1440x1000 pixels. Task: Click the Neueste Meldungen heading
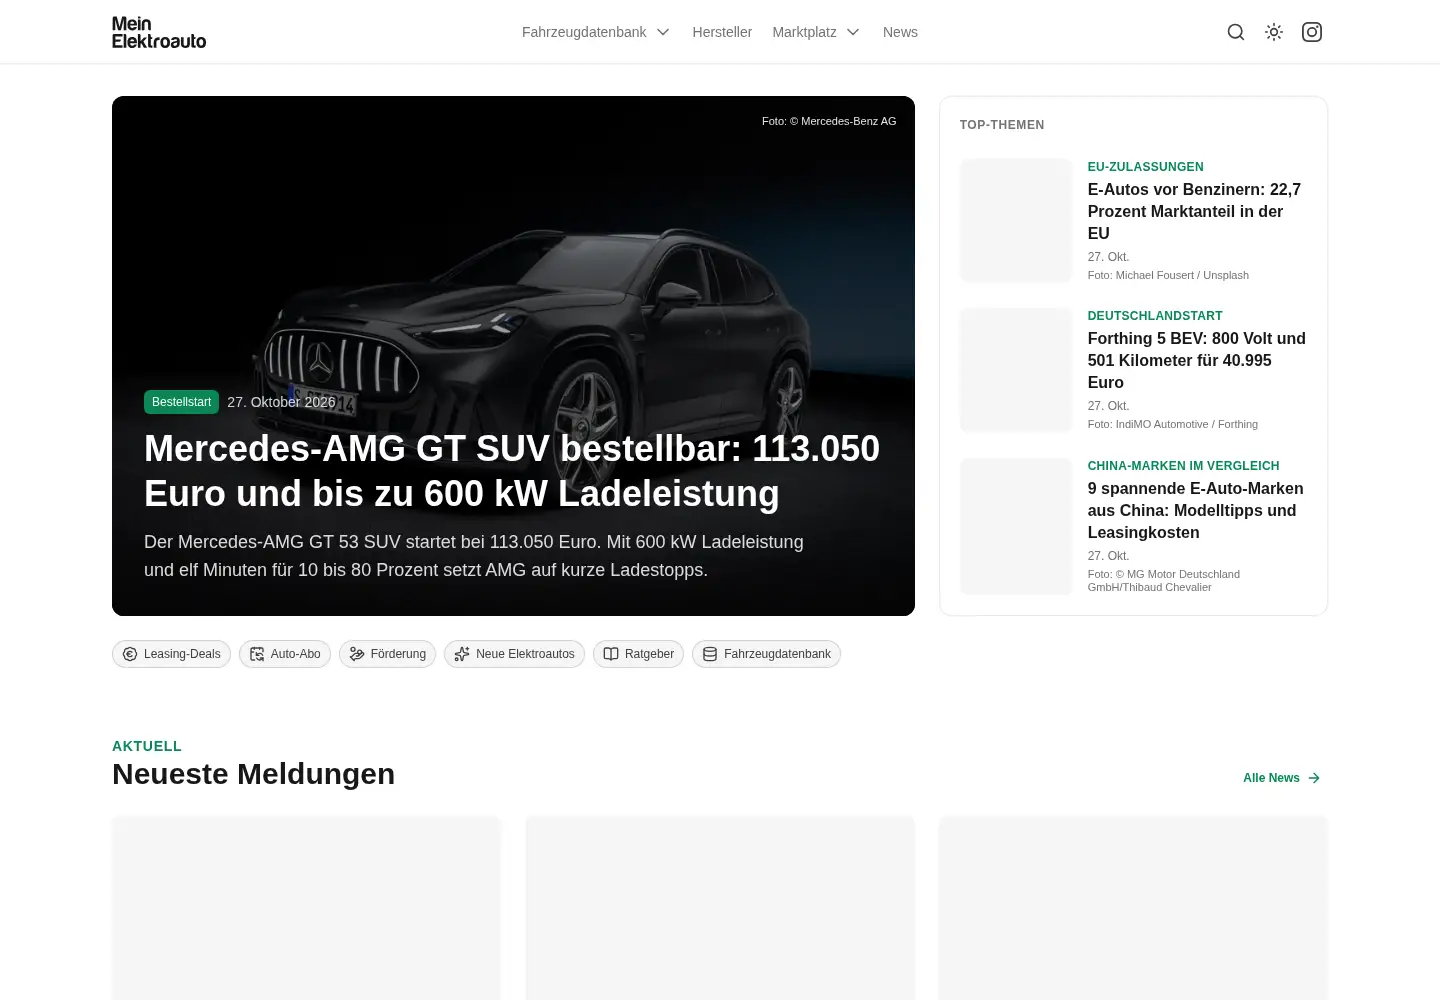pyautogui.click(x=253, y=774)
